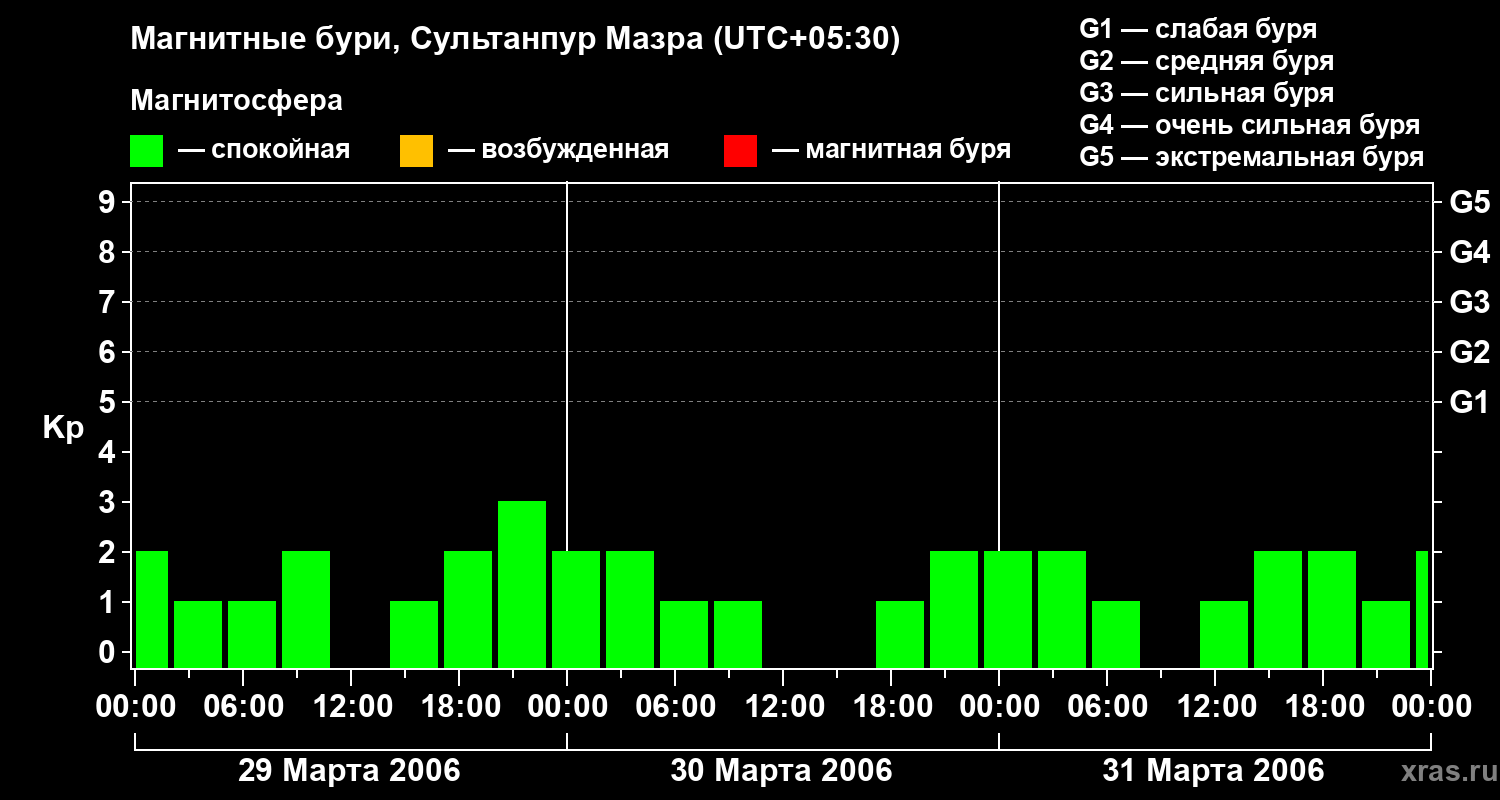Viewport: 1500px width, 800px height.
Task: Click the '— магнитная буря' legend label
Action: (x=891, y=151)
